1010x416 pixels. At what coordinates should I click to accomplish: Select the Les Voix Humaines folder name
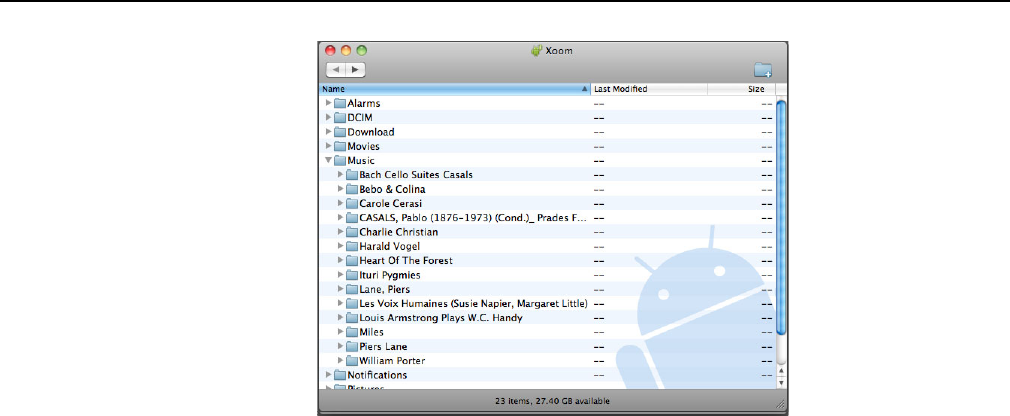click(473, 303)
